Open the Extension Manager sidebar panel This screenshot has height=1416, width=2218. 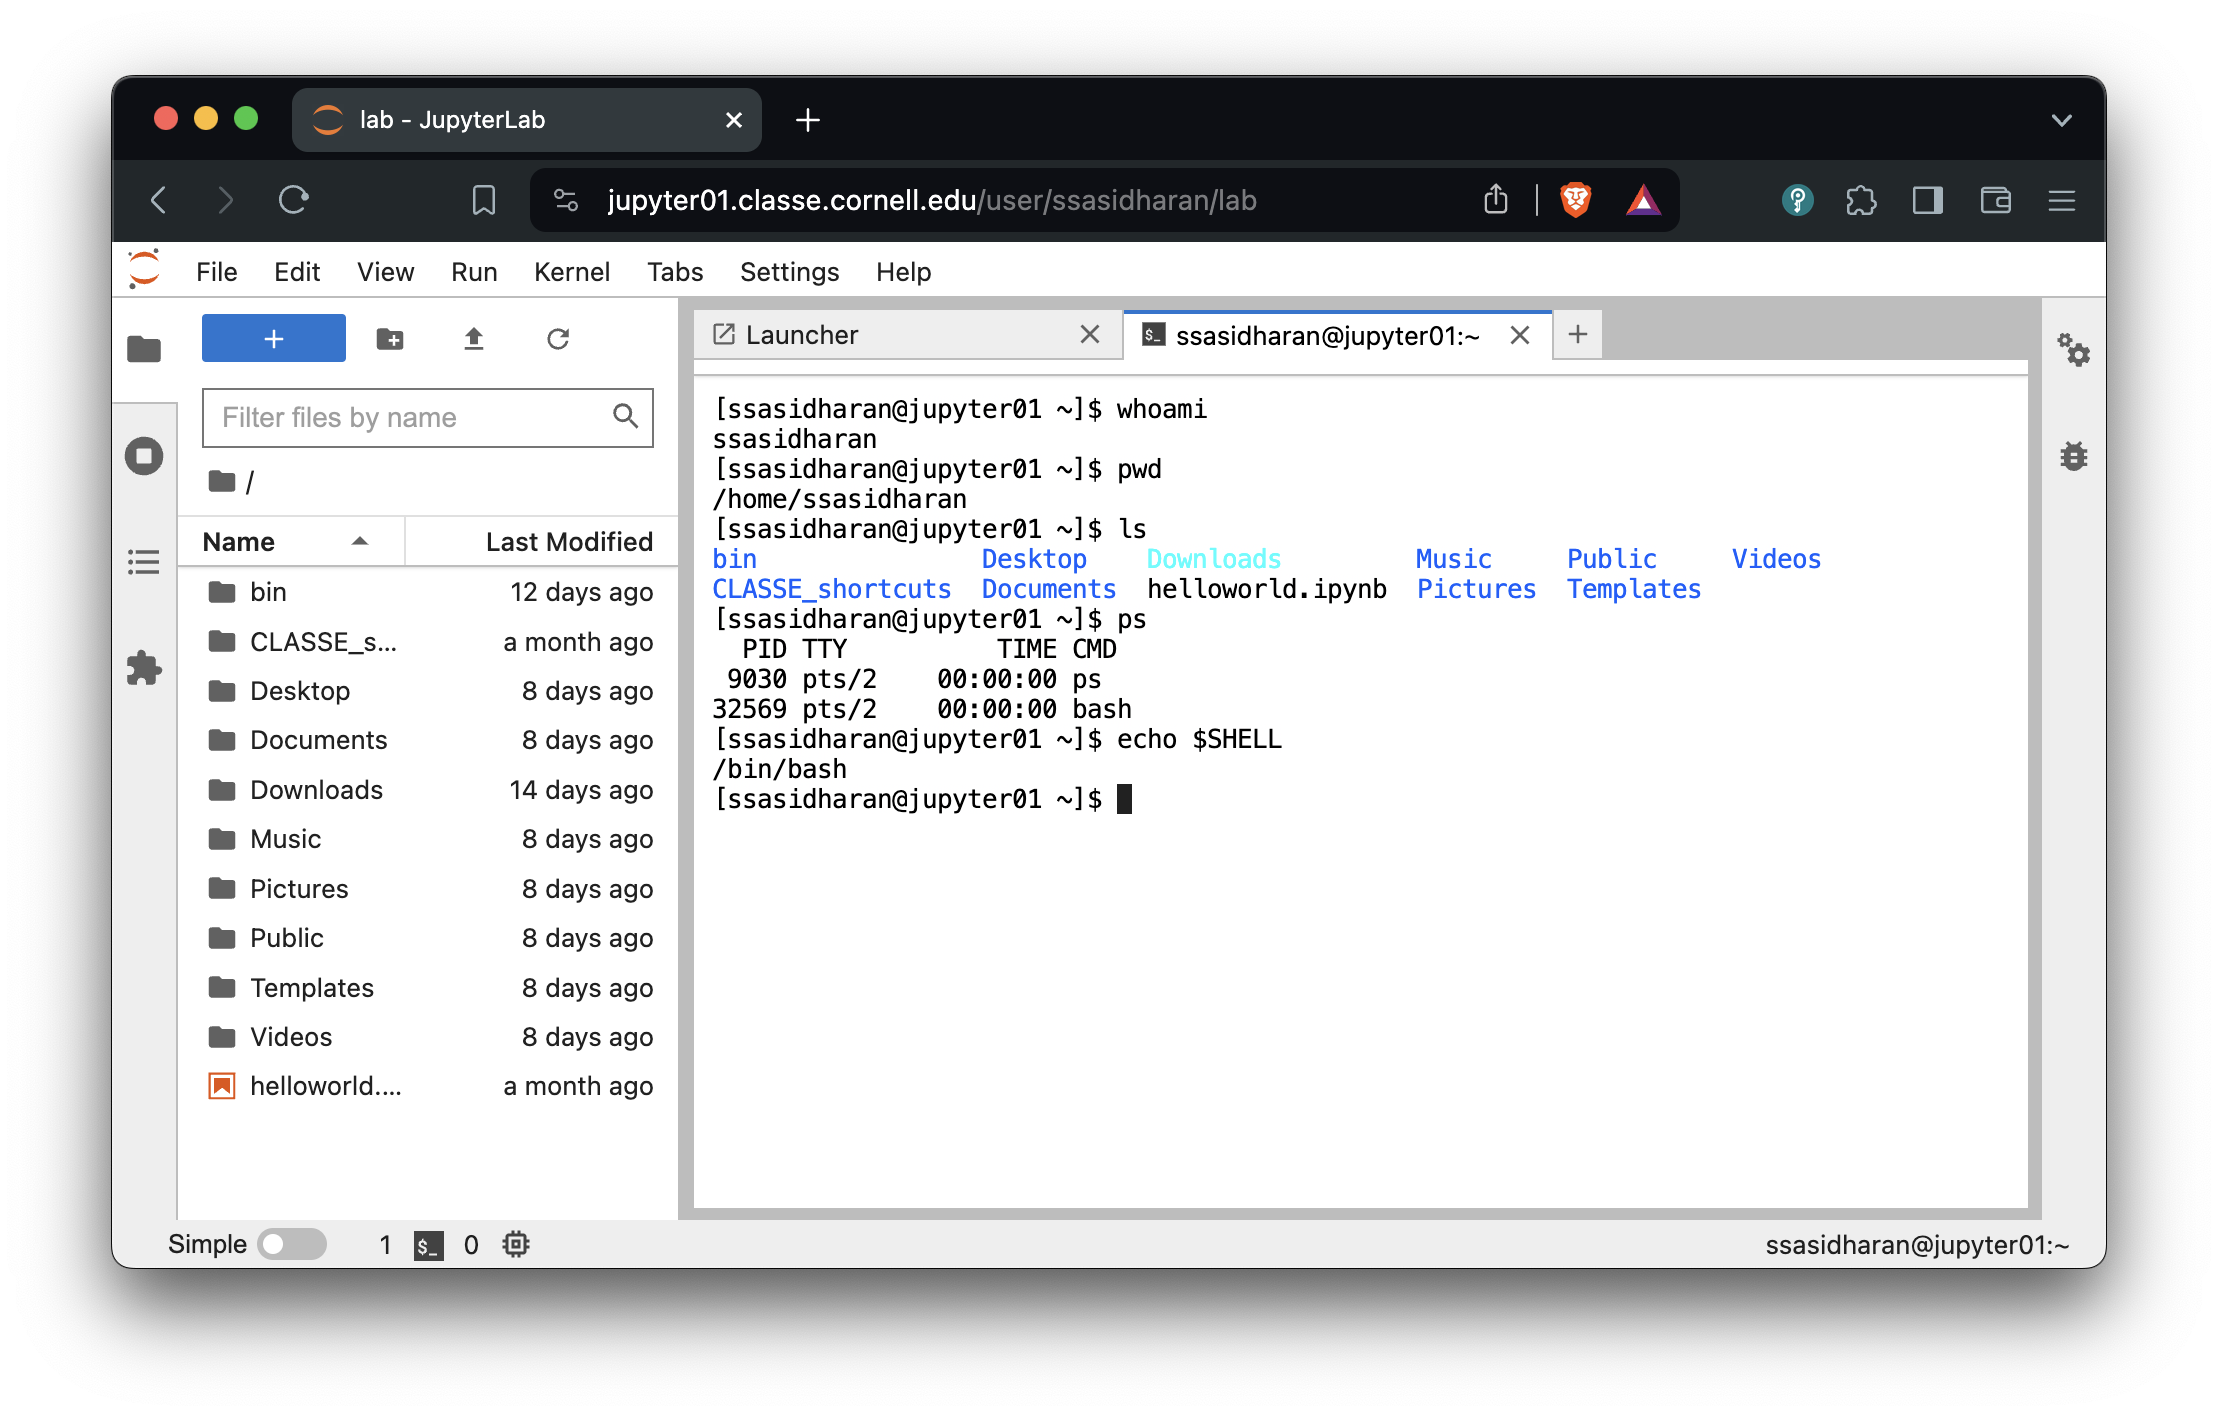tap(144, 668)
